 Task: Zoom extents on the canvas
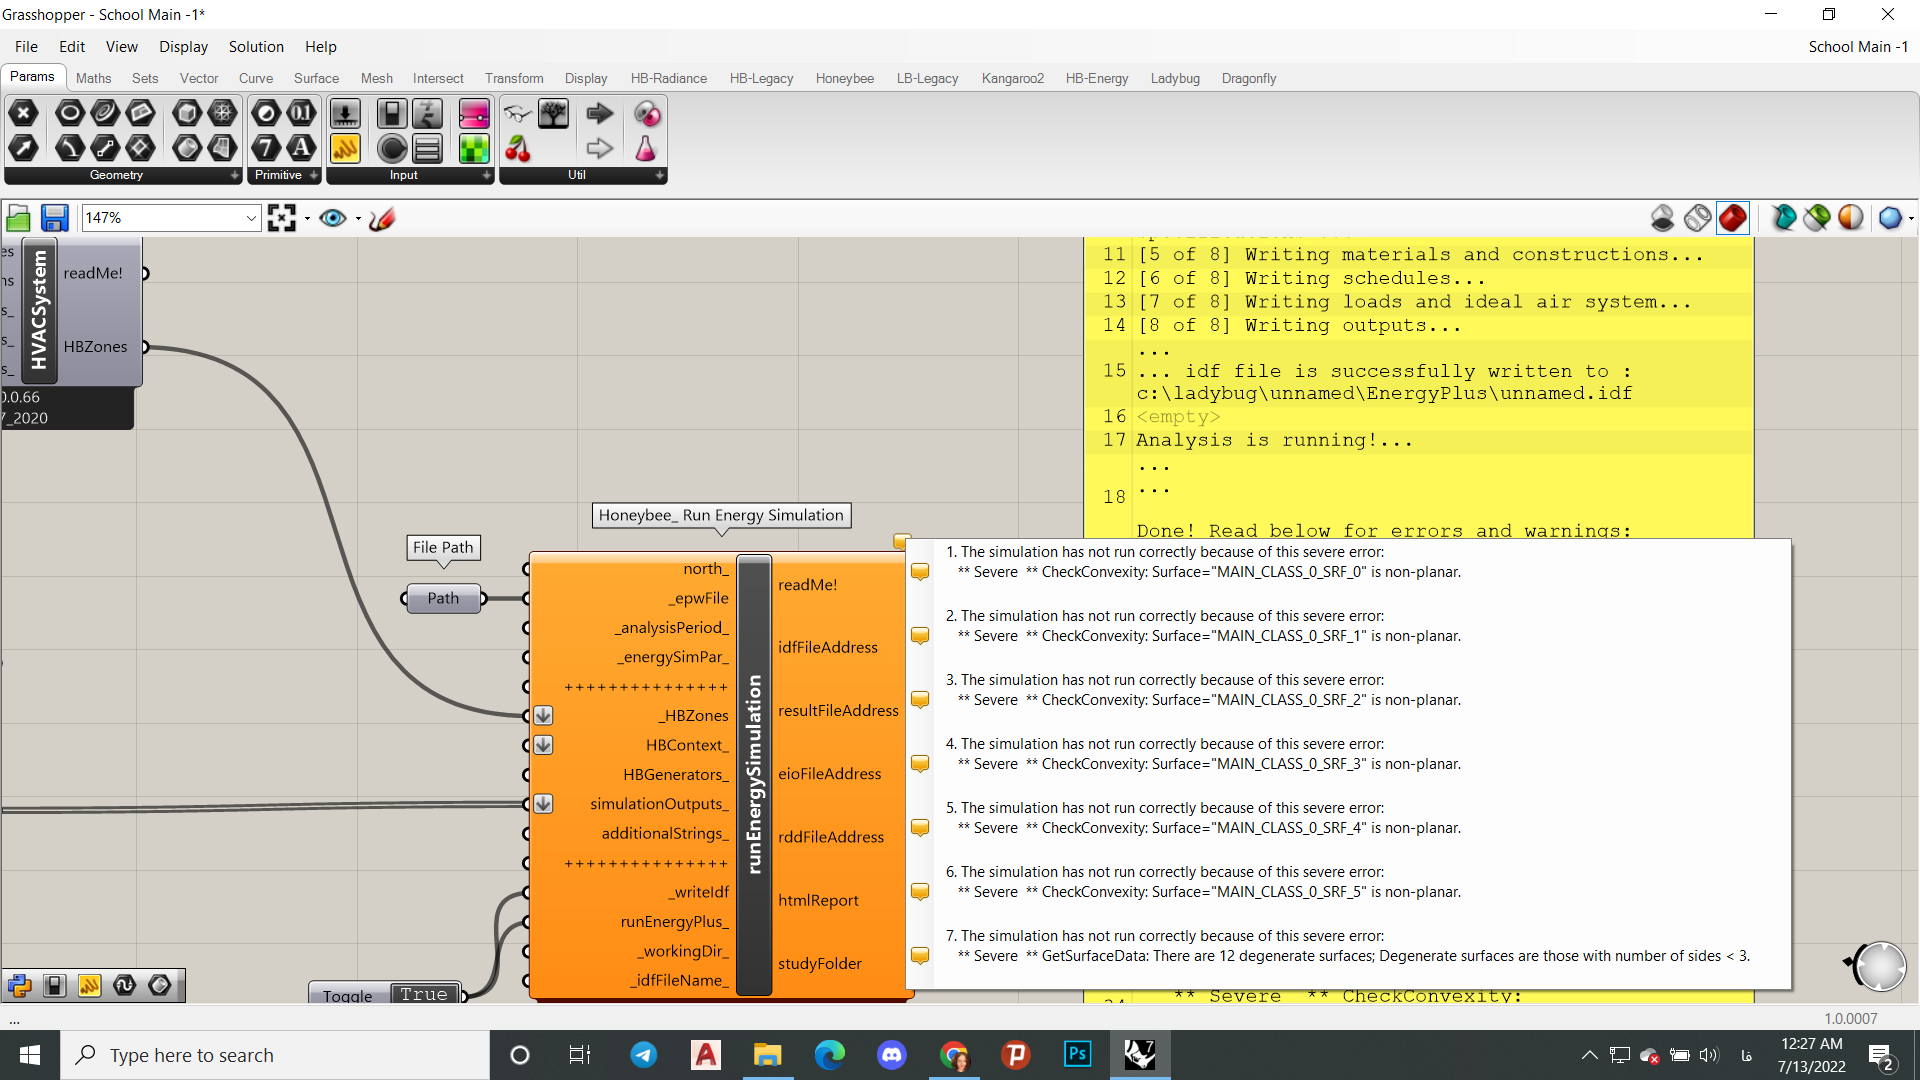pyautogui.click(x=281, y=218)
